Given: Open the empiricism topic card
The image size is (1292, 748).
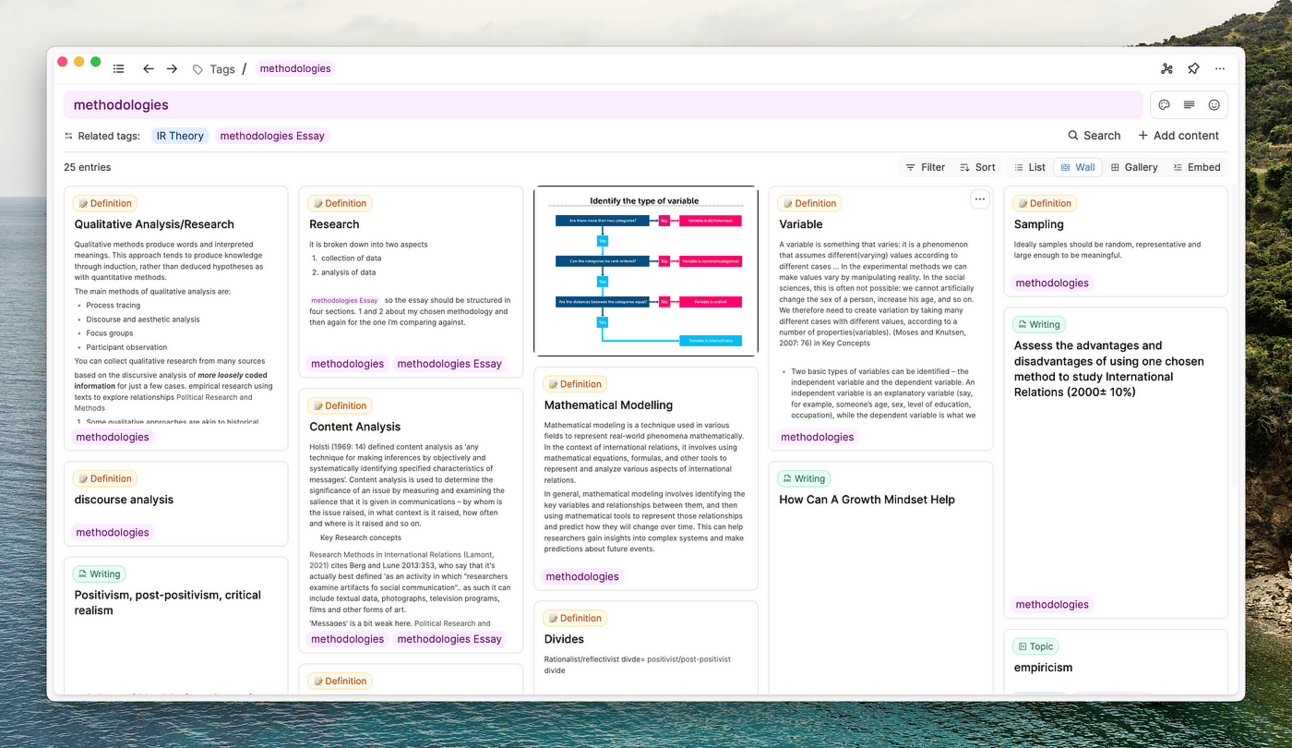Looking at the screenshot, I should pos(1116,661).
